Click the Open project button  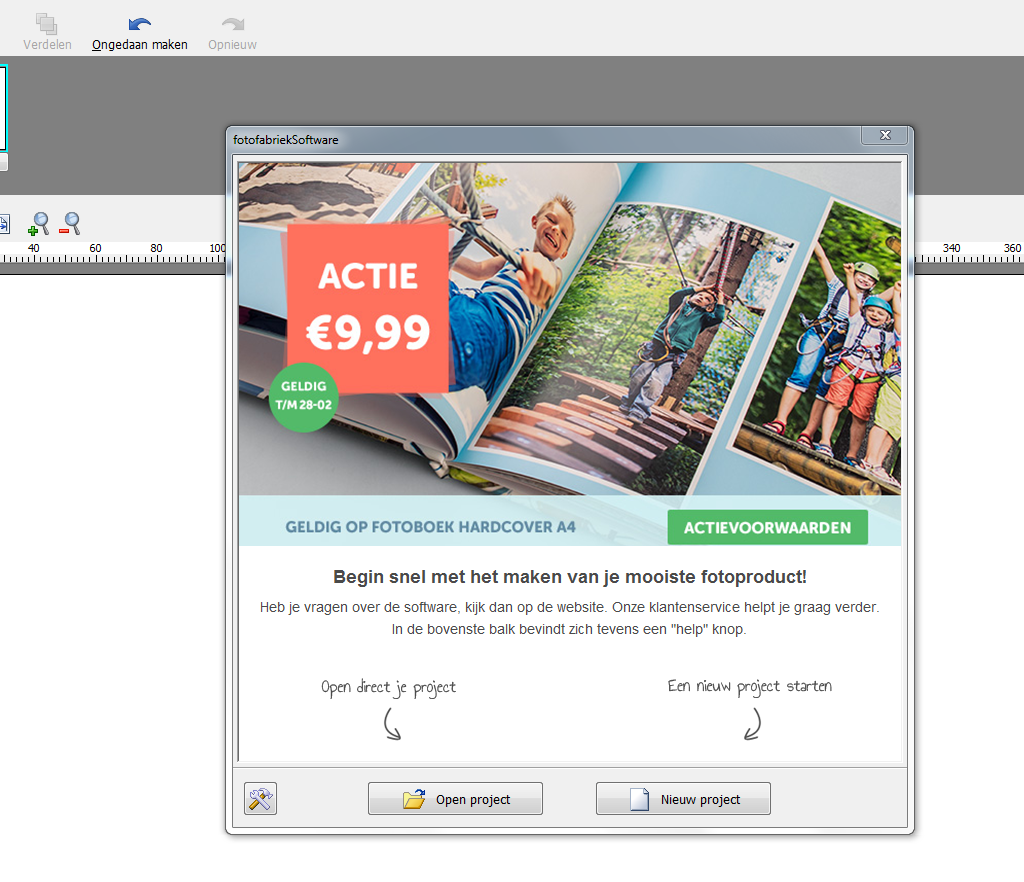click(455, 798)
